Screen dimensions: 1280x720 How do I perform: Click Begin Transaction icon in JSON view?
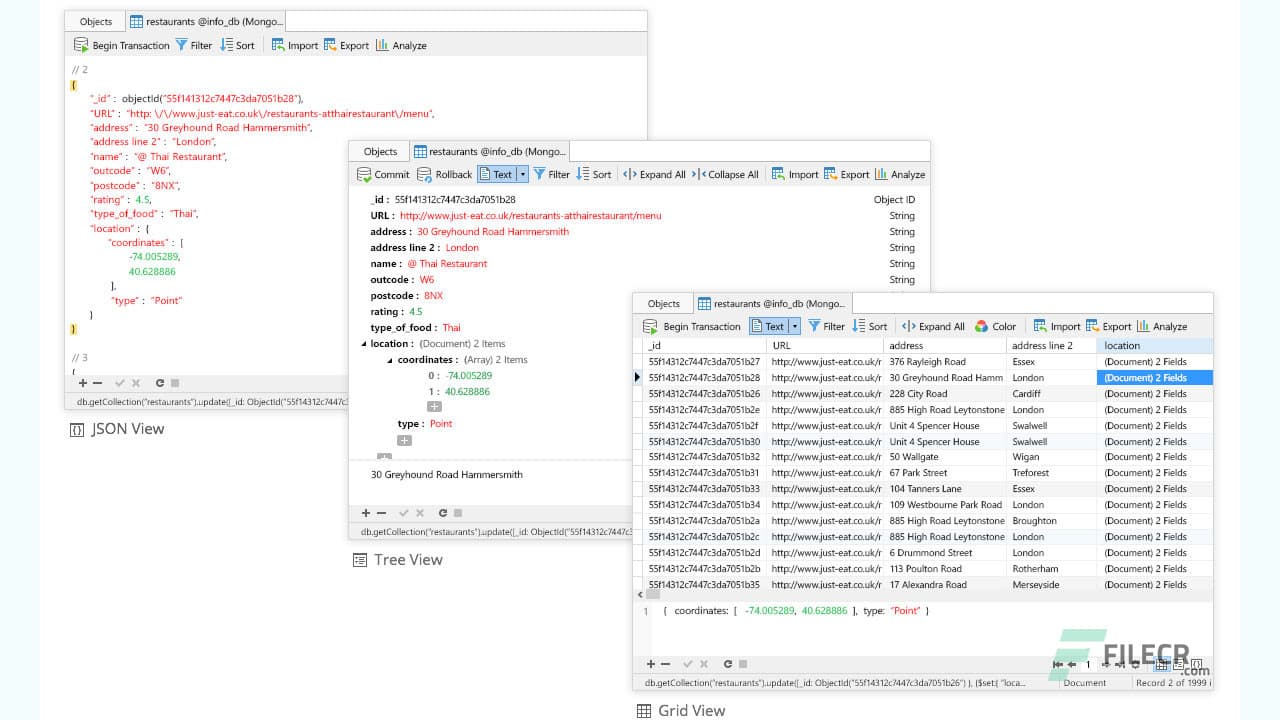[81, 45]
